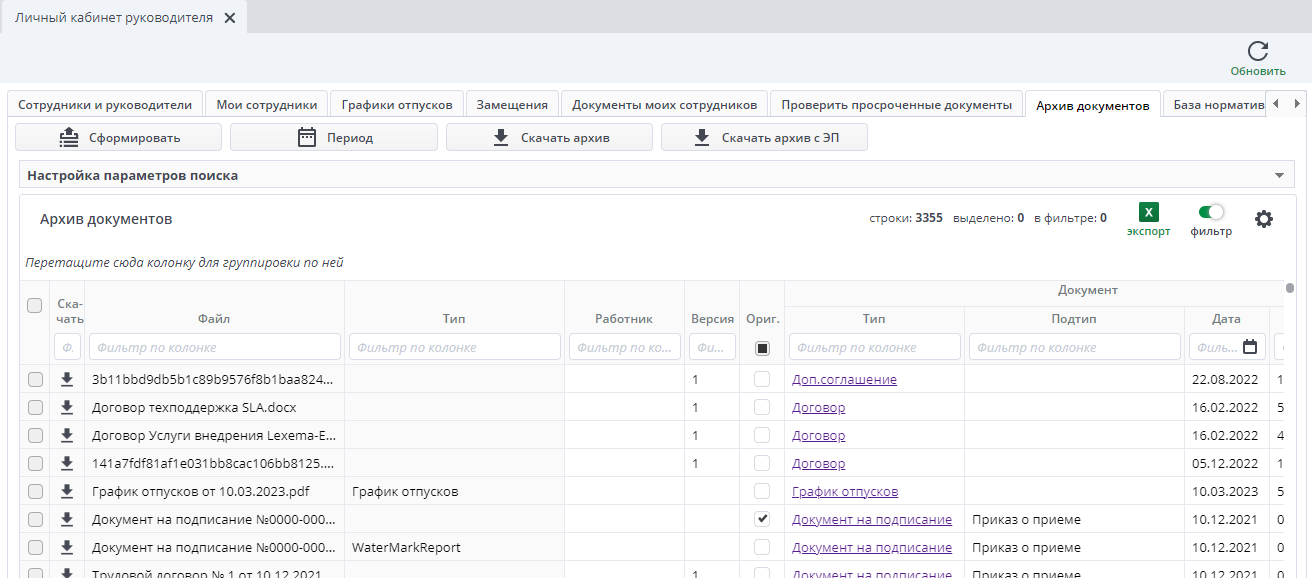Download График отпусков от 10.03.2023.pdf icon

(x=67, y=491)
